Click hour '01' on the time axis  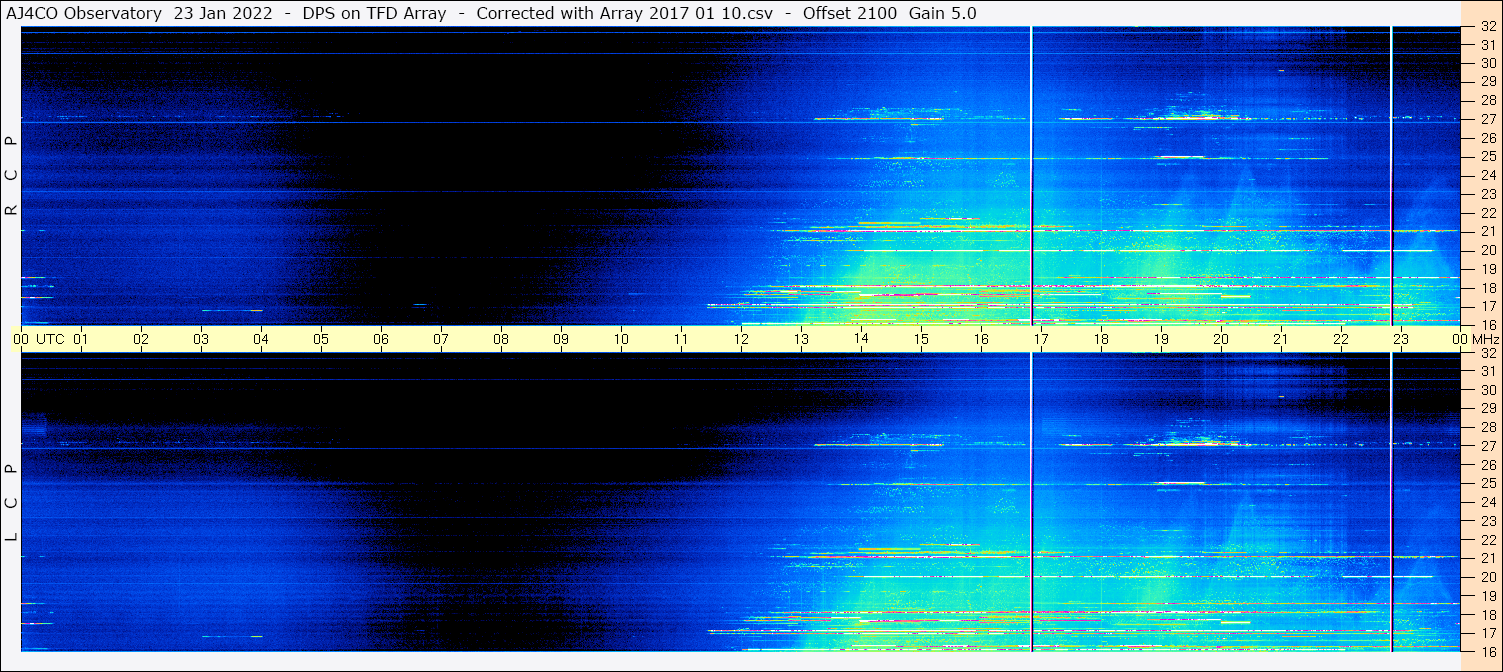tap(81, 339)
